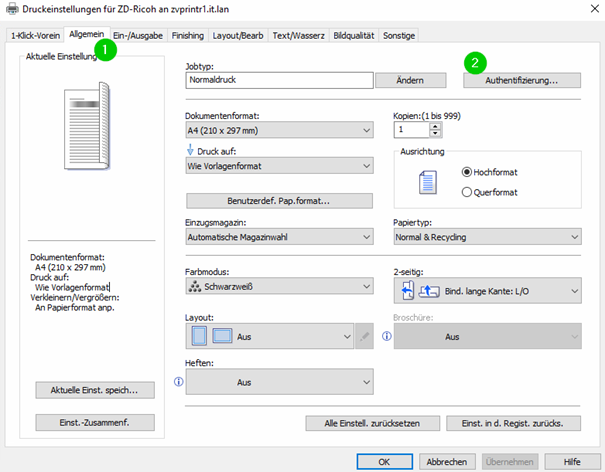Click the info icon beside Heften

179,381
